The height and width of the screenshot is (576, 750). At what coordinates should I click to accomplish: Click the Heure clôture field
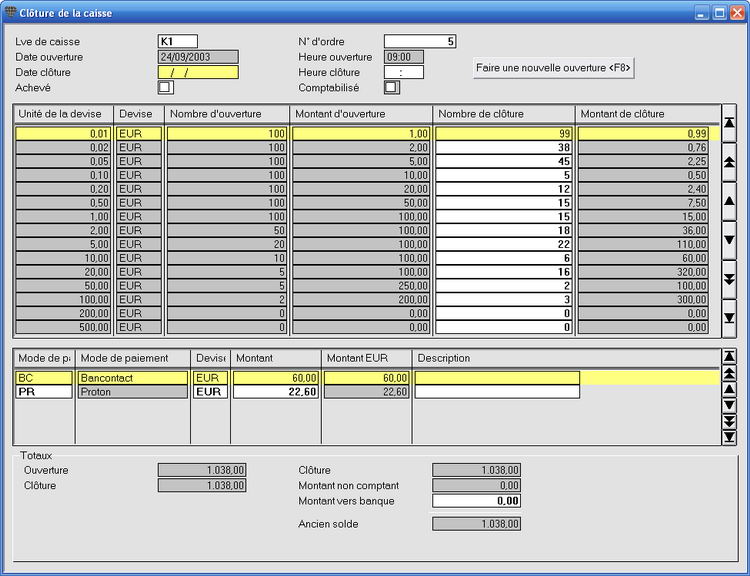pos(404,72)
